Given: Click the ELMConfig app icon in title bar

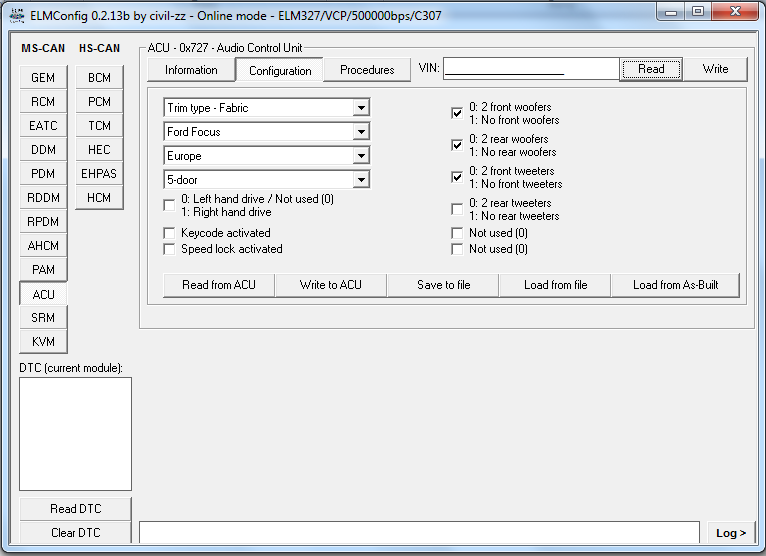Looking at the screenshot, I should [16, 15].
